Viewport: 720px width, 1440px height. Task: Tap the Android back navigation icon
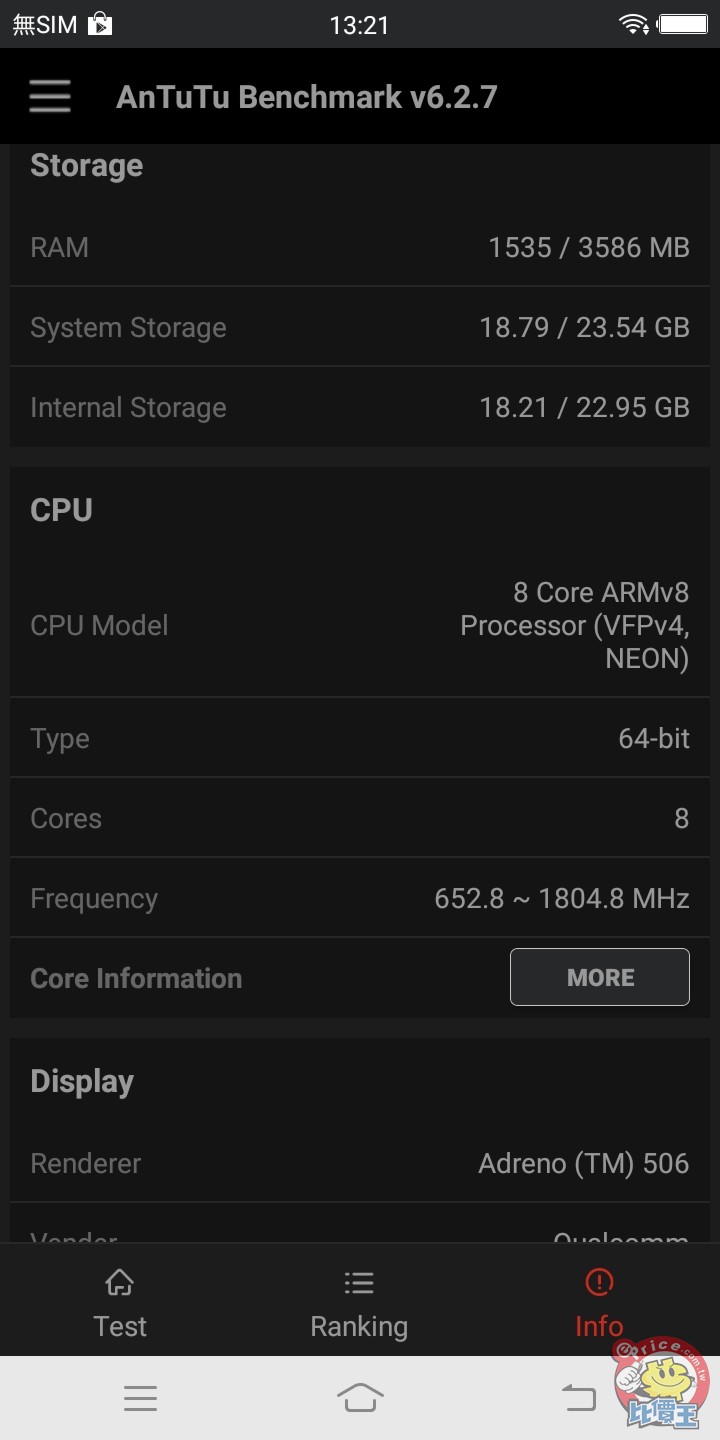click(x=579, y=1397)
